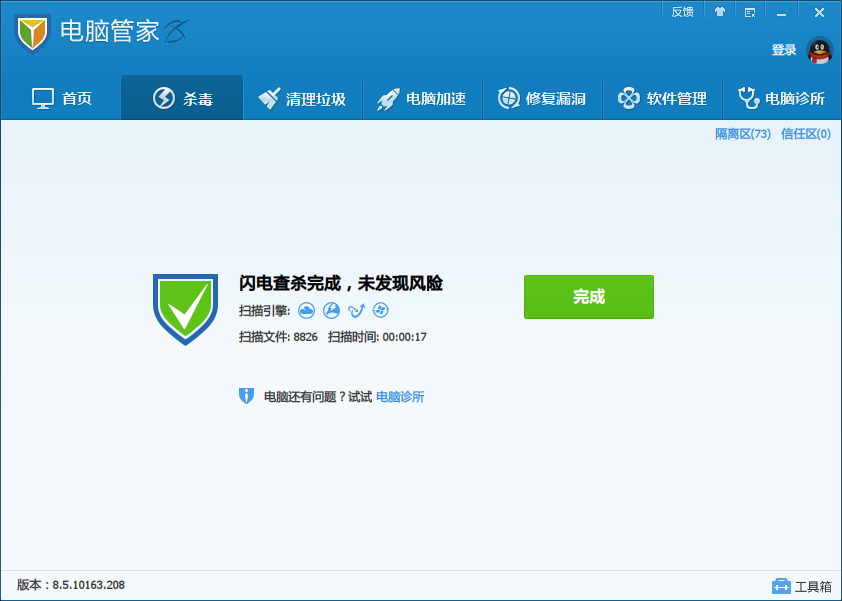Open the 首页 home tab
The image size is (842, 601).
point(61,98)
